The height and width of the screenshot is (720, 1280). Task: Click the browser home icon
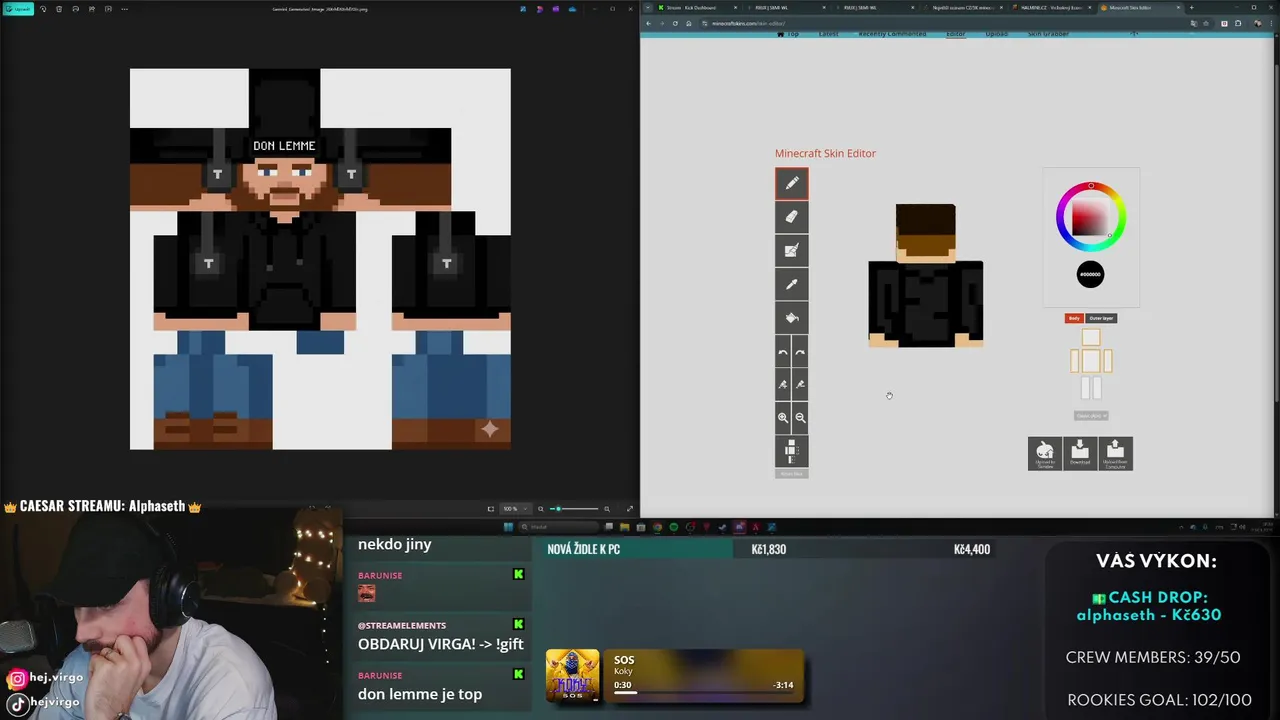[x=688, y=23]
